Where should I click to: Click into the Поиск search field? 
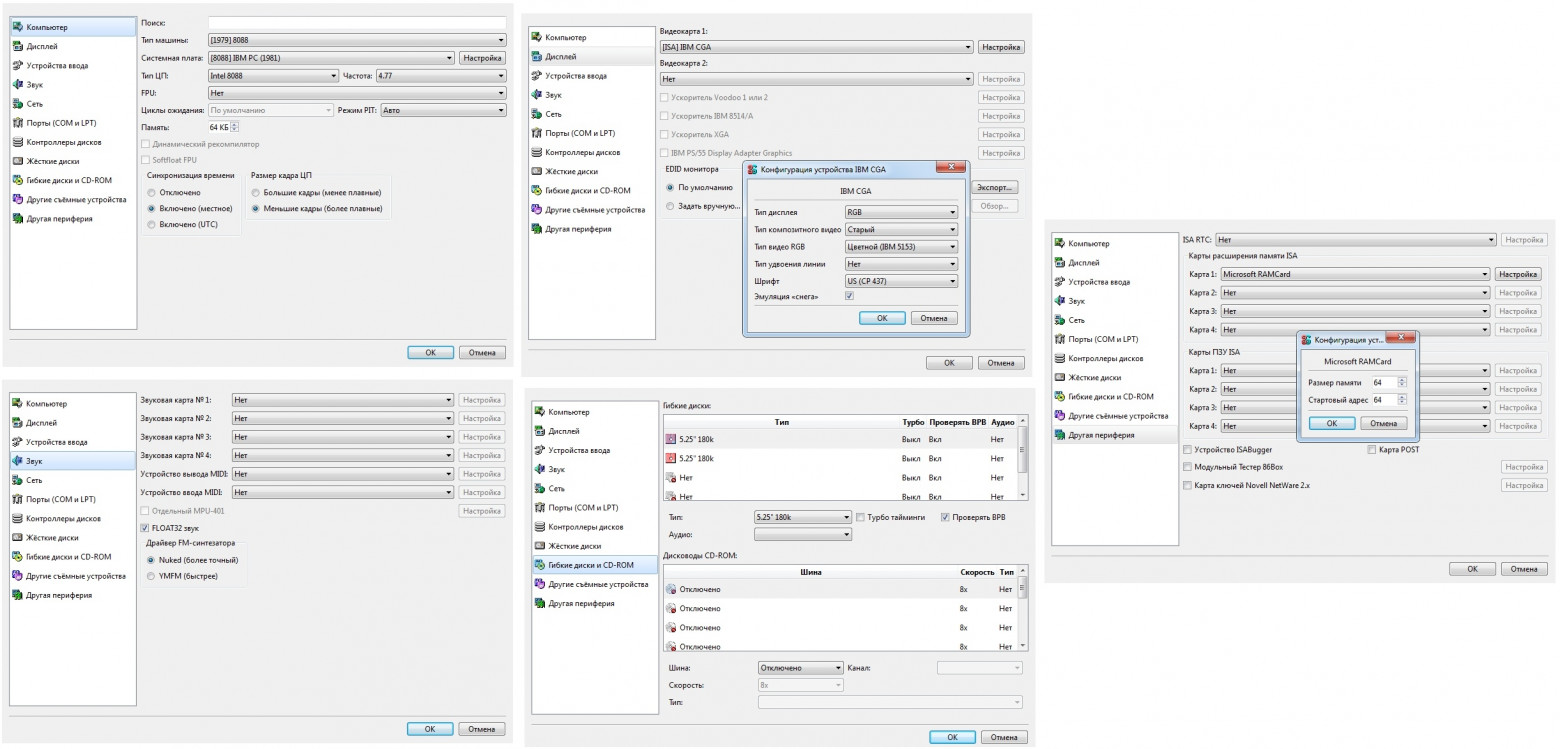(x=356, y=22)
